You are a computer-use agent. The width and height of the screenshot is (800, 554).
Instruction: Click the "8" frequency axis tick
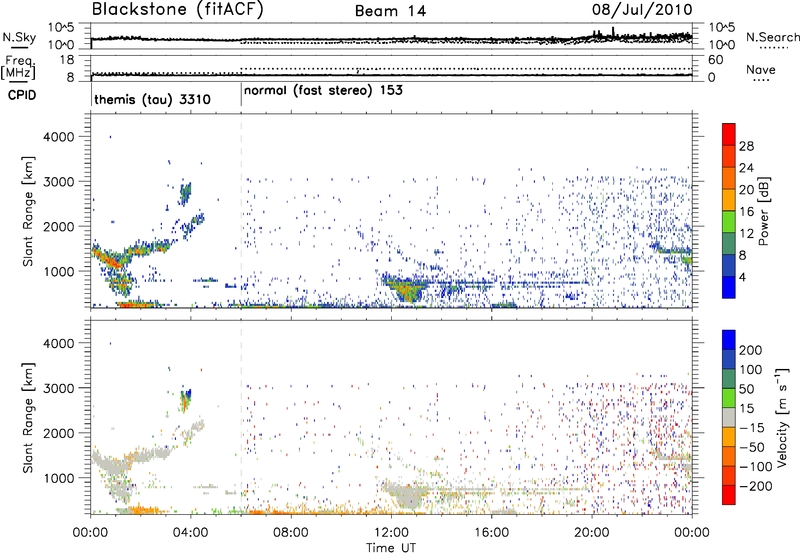(70, 78)
